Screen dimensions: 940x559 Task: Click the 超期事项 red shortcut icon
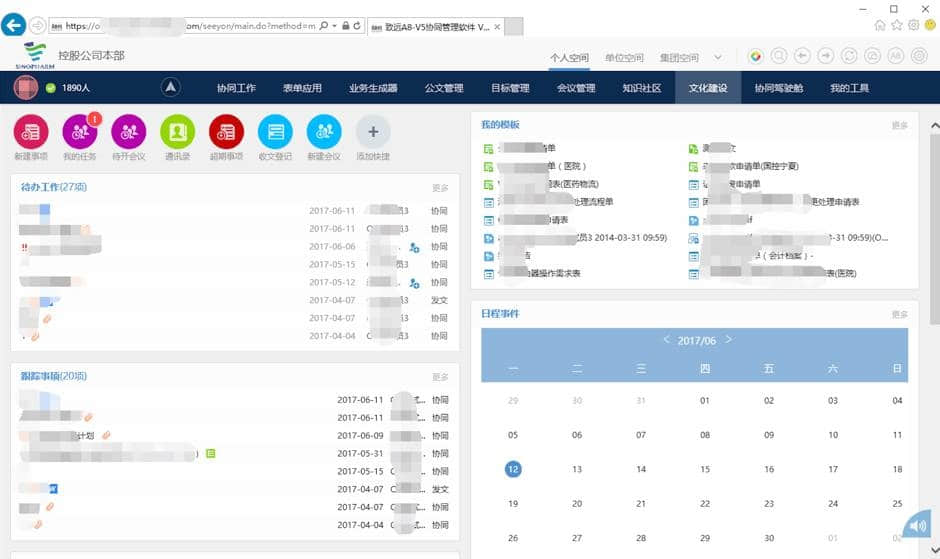226,132
